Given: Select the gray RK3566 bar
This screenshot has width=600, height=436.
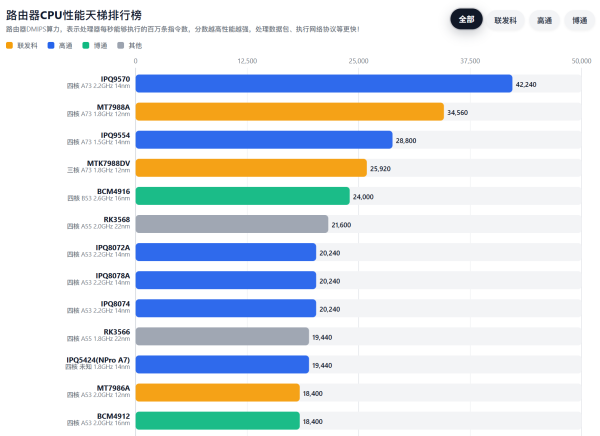Looking at the screenshot, I should coord(222,336).
